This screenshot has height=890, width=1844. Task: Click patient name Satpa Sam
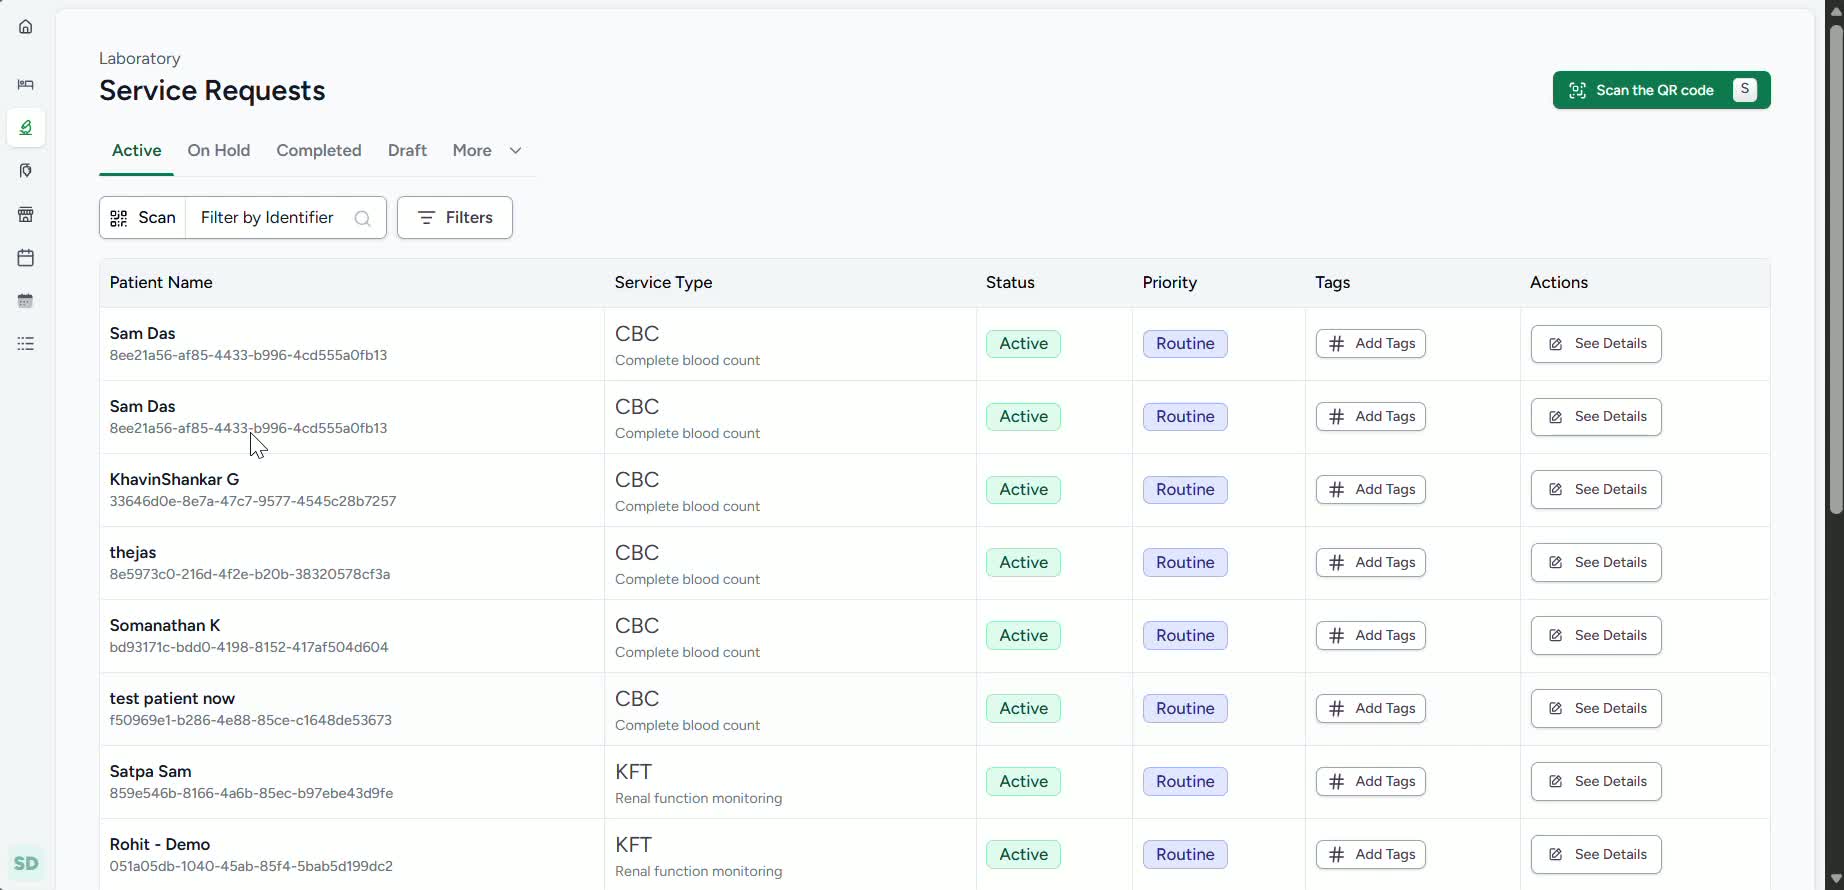point(150,772)
